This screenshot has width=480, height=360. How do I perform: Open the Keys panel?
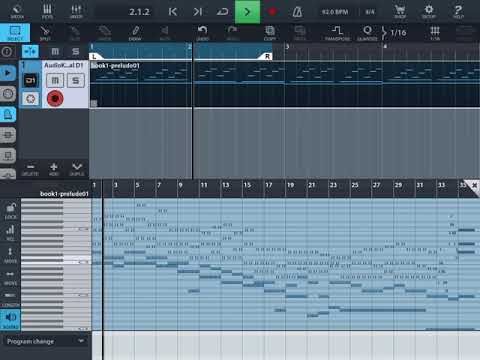click(x=47, y=12)
